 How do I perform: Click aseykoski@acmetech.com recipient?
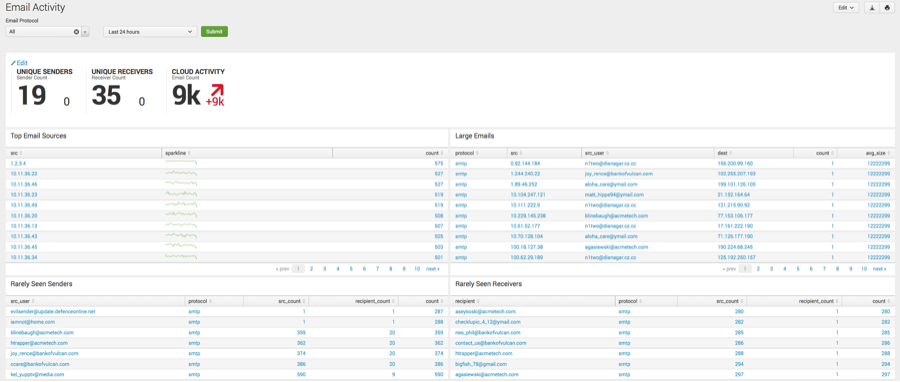[x=486, y=311]
